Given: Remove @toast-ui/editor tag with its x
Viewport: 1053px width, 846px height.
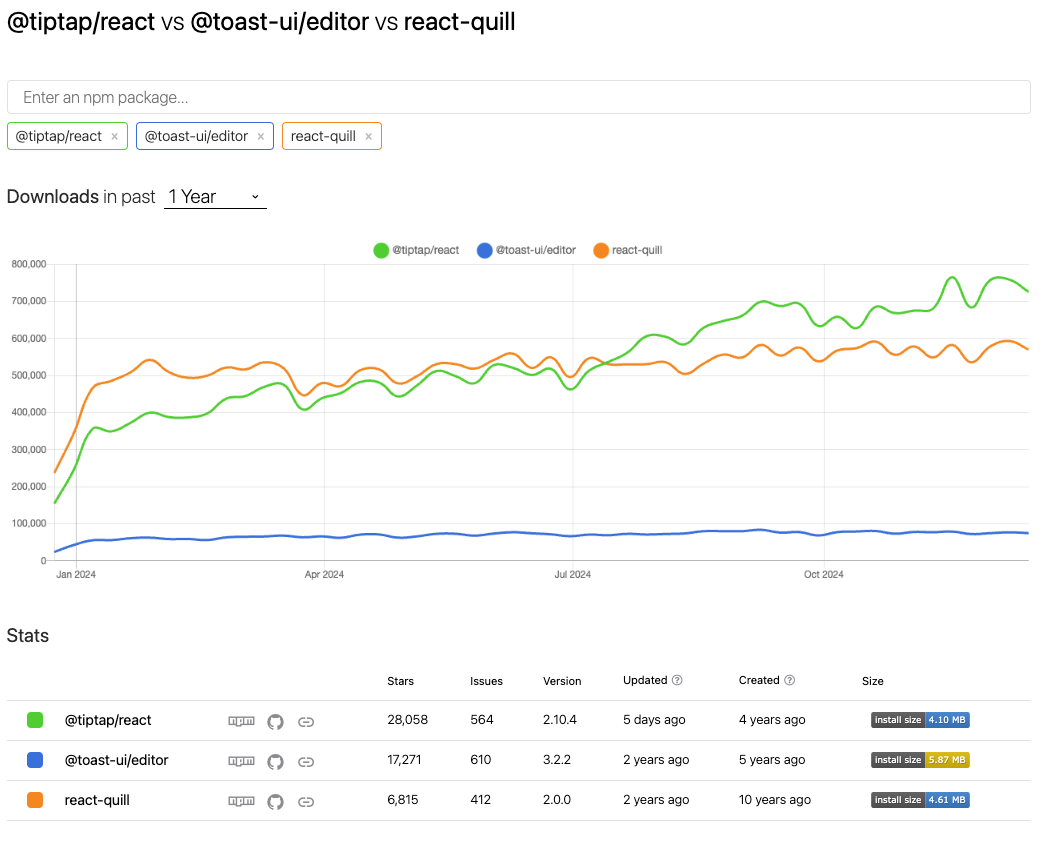Looking at the screenshot, I should (261, 136).
